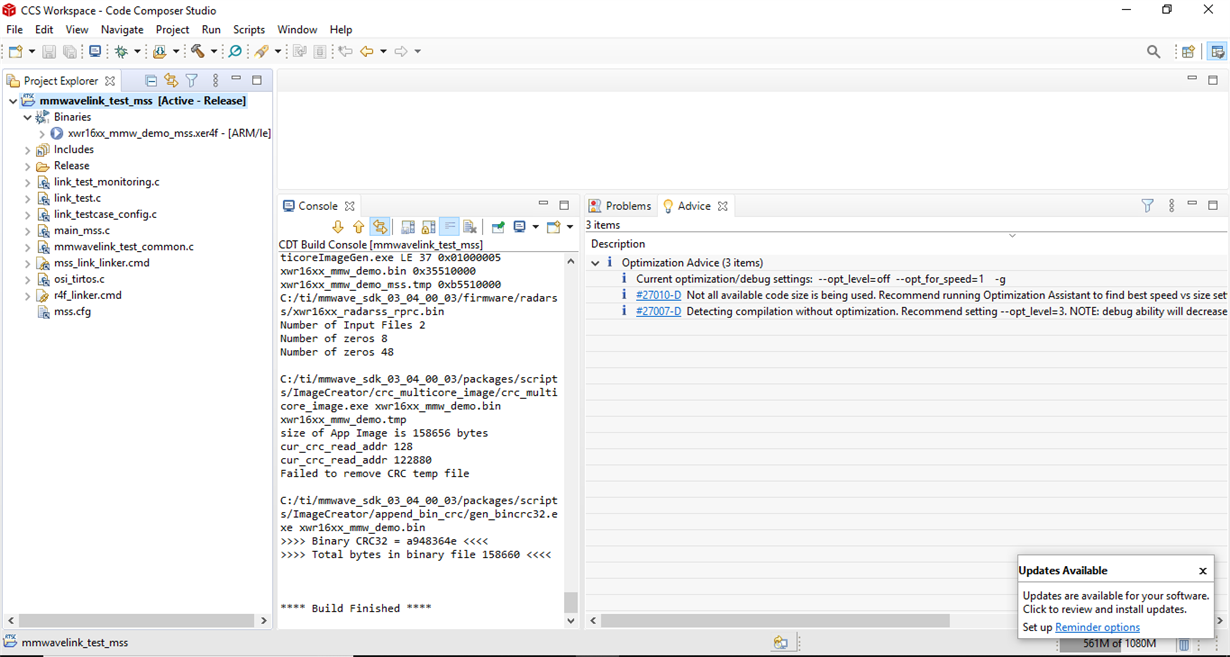The width and height of the screenshot is (1230, 657).
Task: Toggle Scroll Lock in Console toolbar
Action: click(428, 227)
